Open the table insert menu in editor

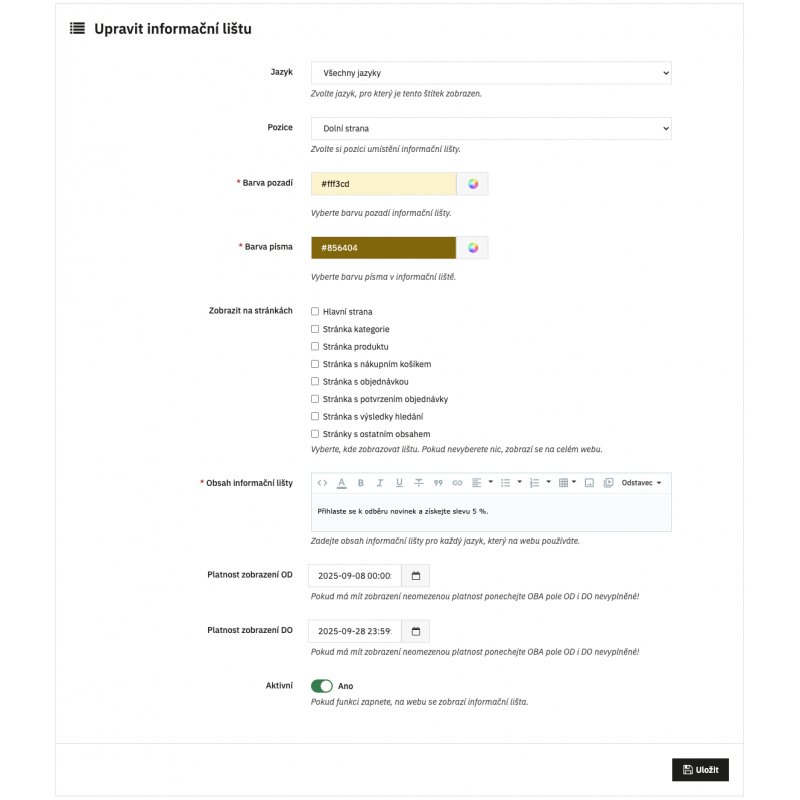click(x=566, y=483)
